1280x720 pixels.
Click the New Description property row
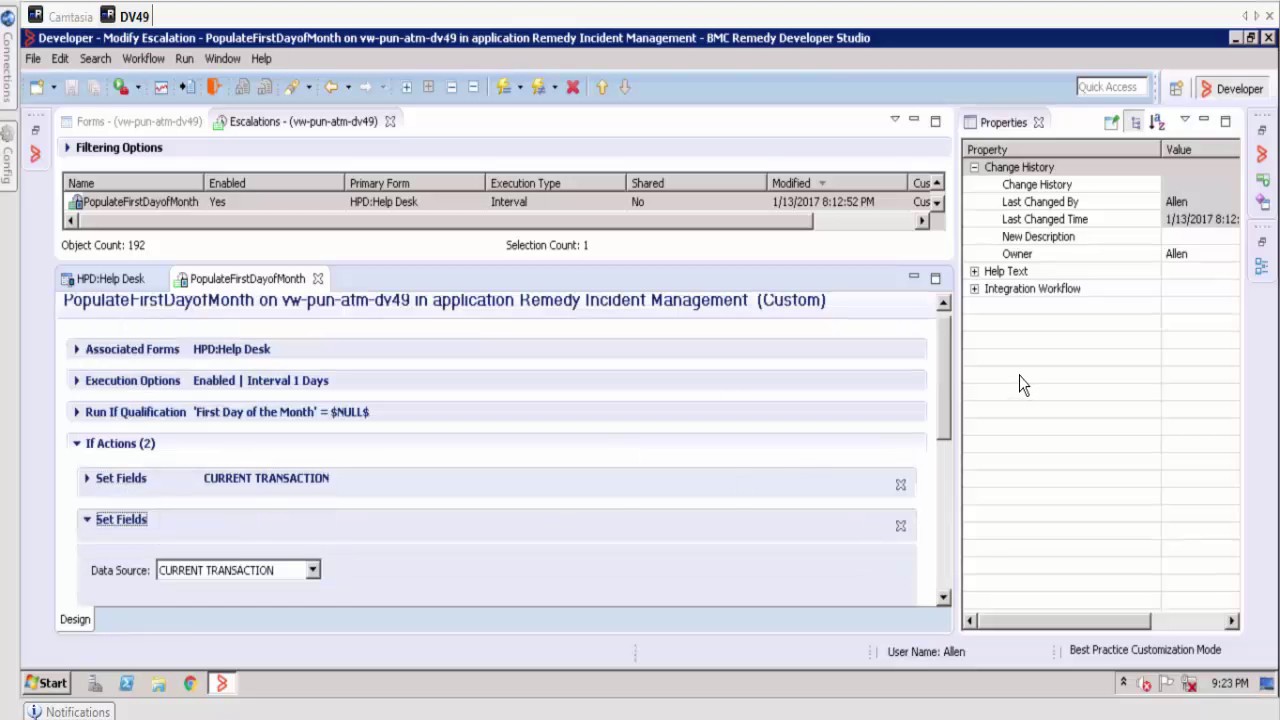1101,237
